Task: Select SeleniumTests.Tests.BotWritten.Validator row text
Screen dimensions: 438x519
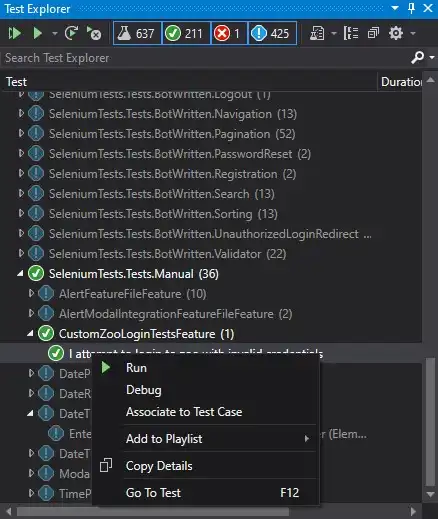Action: point(167,254)
